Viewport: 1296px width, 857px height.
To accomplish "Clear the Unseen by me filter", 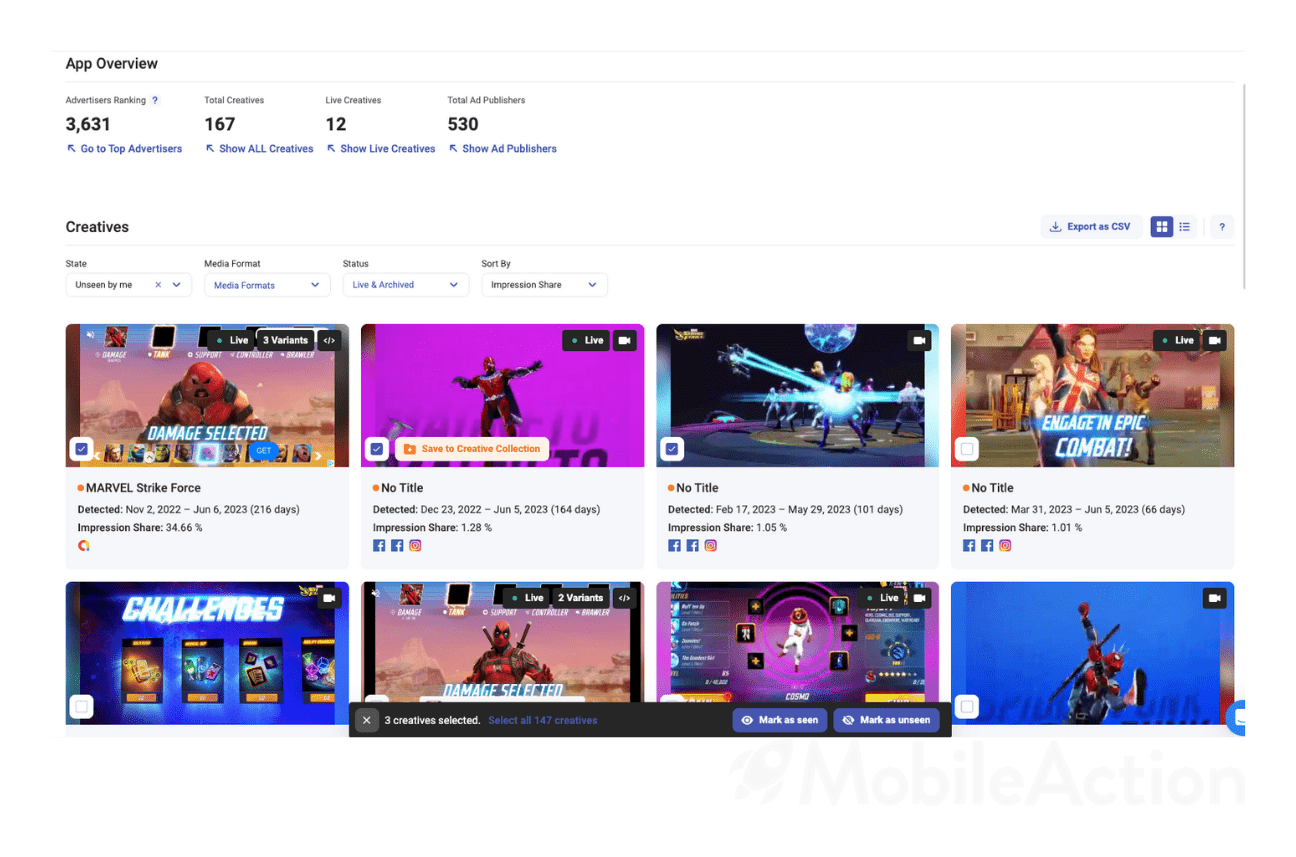I will pos(158,285).
